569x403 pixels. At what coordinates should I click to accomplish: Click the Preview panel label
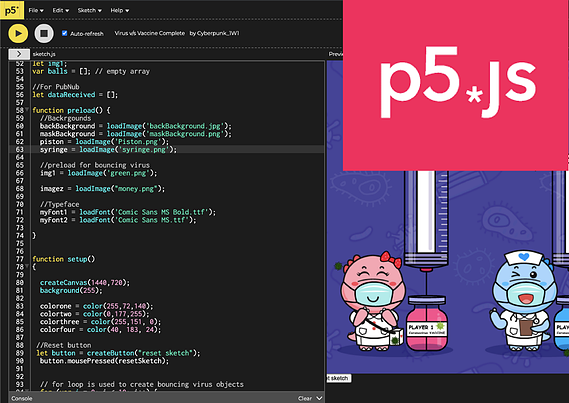[336, 54]
